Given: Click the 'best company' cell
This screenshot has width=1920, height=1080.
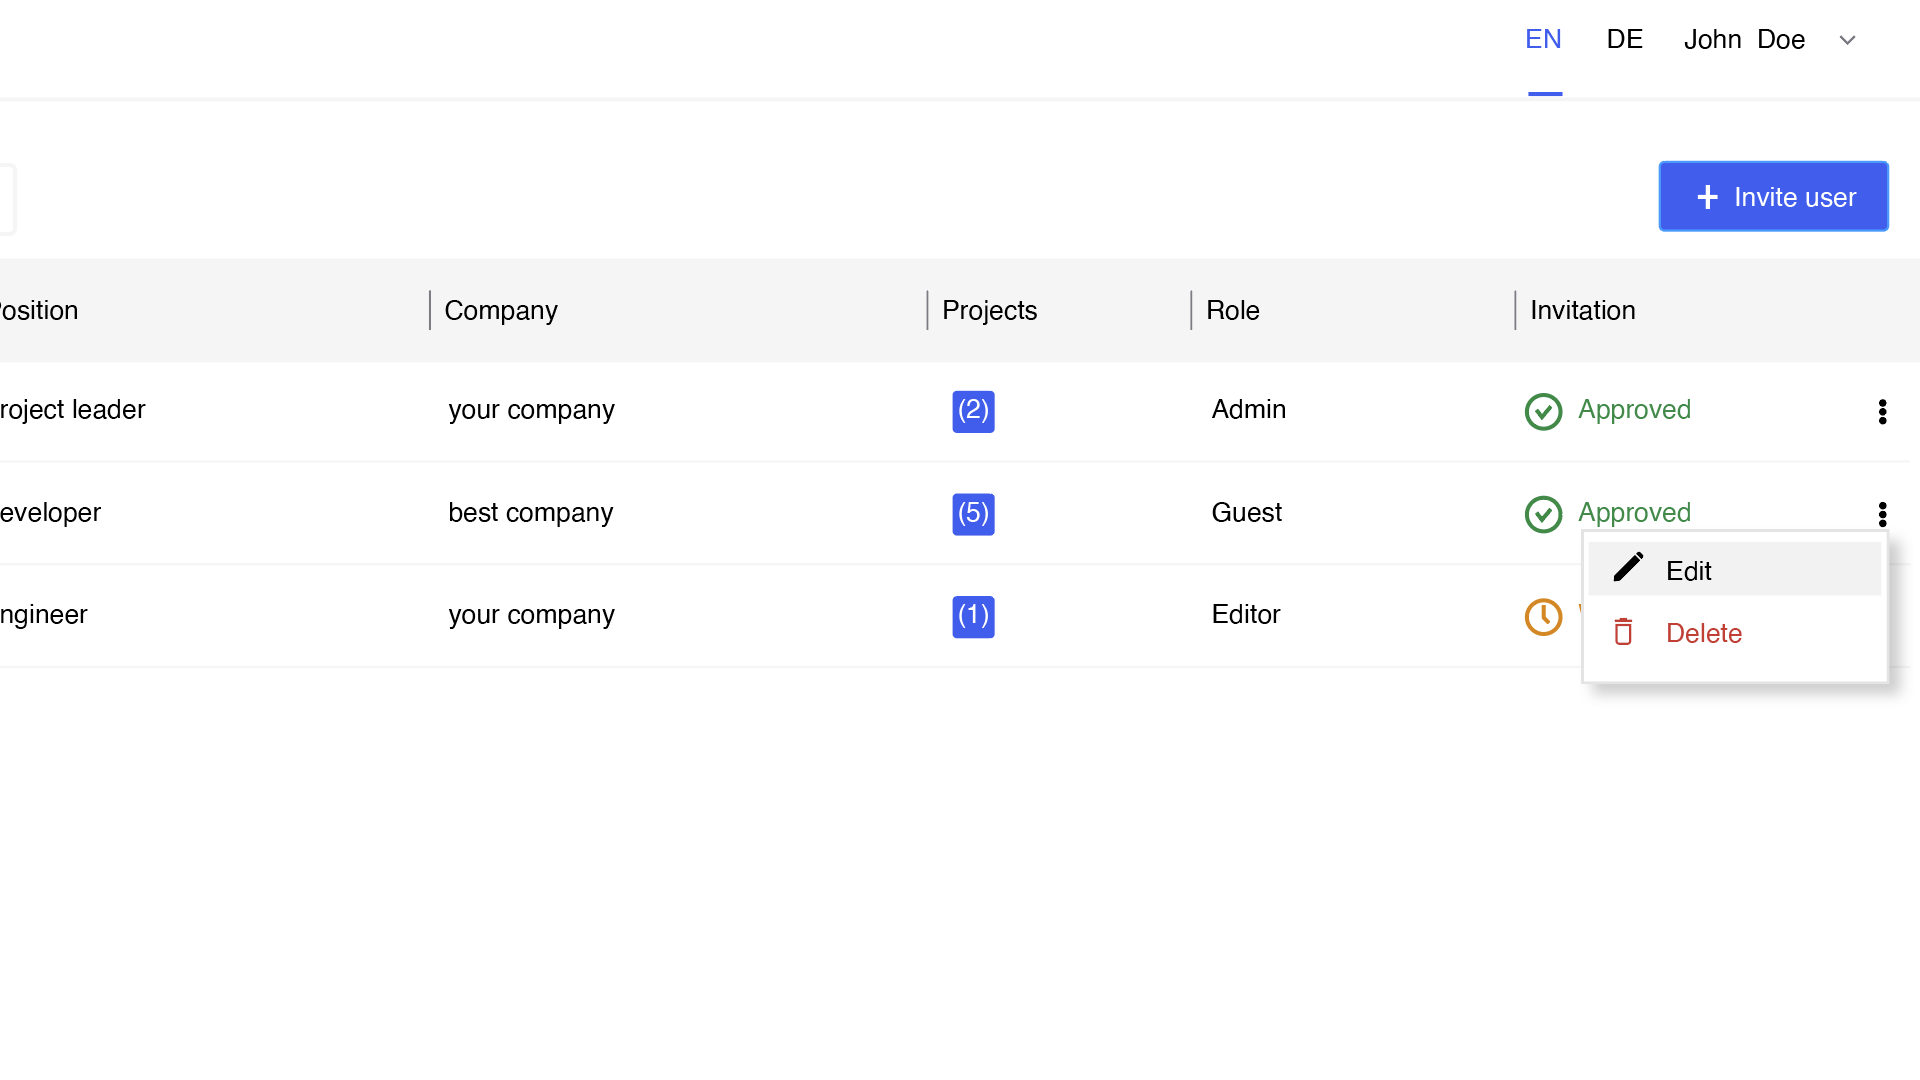Looking at the screenshot, I should tap(530, 512).
